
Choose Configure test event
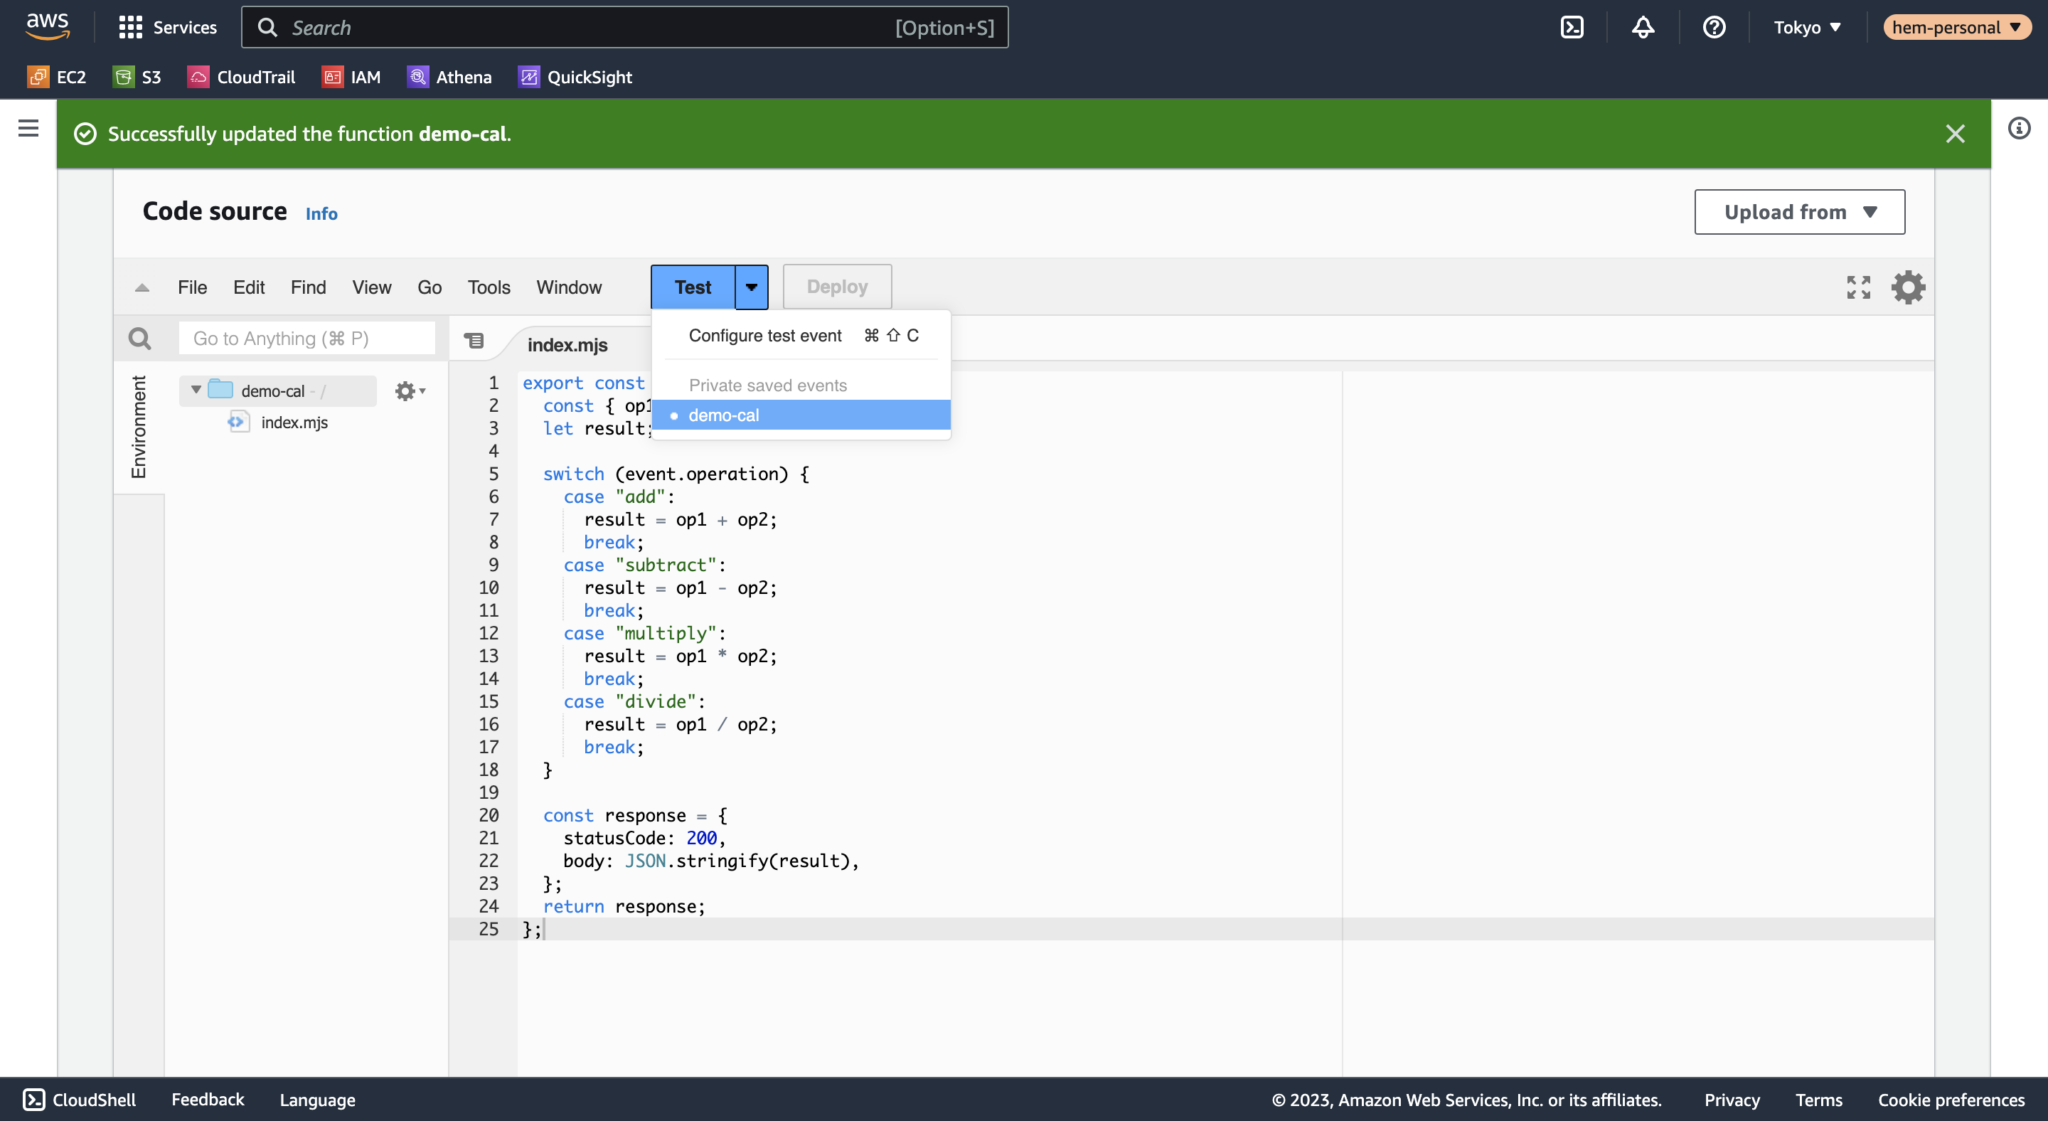coord(801,336)
